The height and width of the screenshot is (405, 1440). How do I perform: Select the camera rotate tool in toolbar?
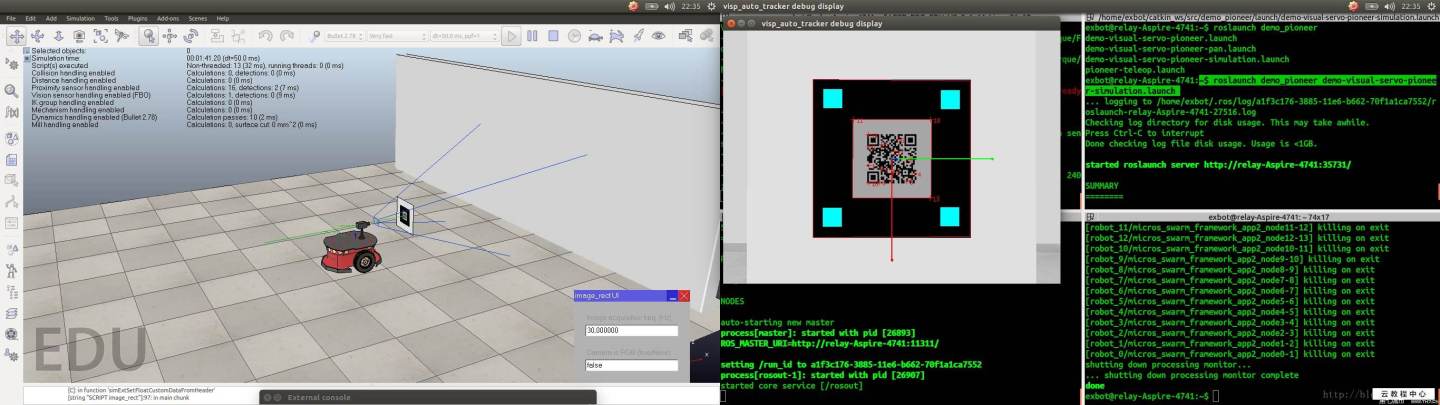coord(37,36)
